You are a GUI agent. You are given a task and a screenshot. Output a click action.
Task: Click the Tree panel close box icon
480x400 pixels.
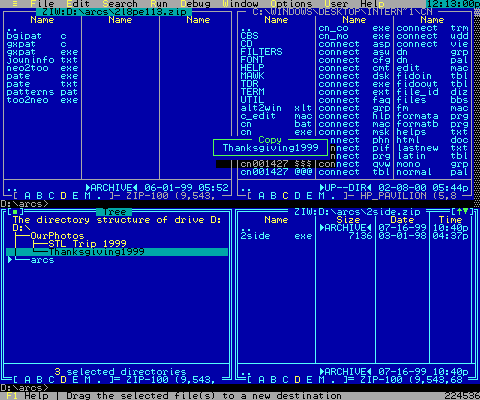(x=15, y=212)
